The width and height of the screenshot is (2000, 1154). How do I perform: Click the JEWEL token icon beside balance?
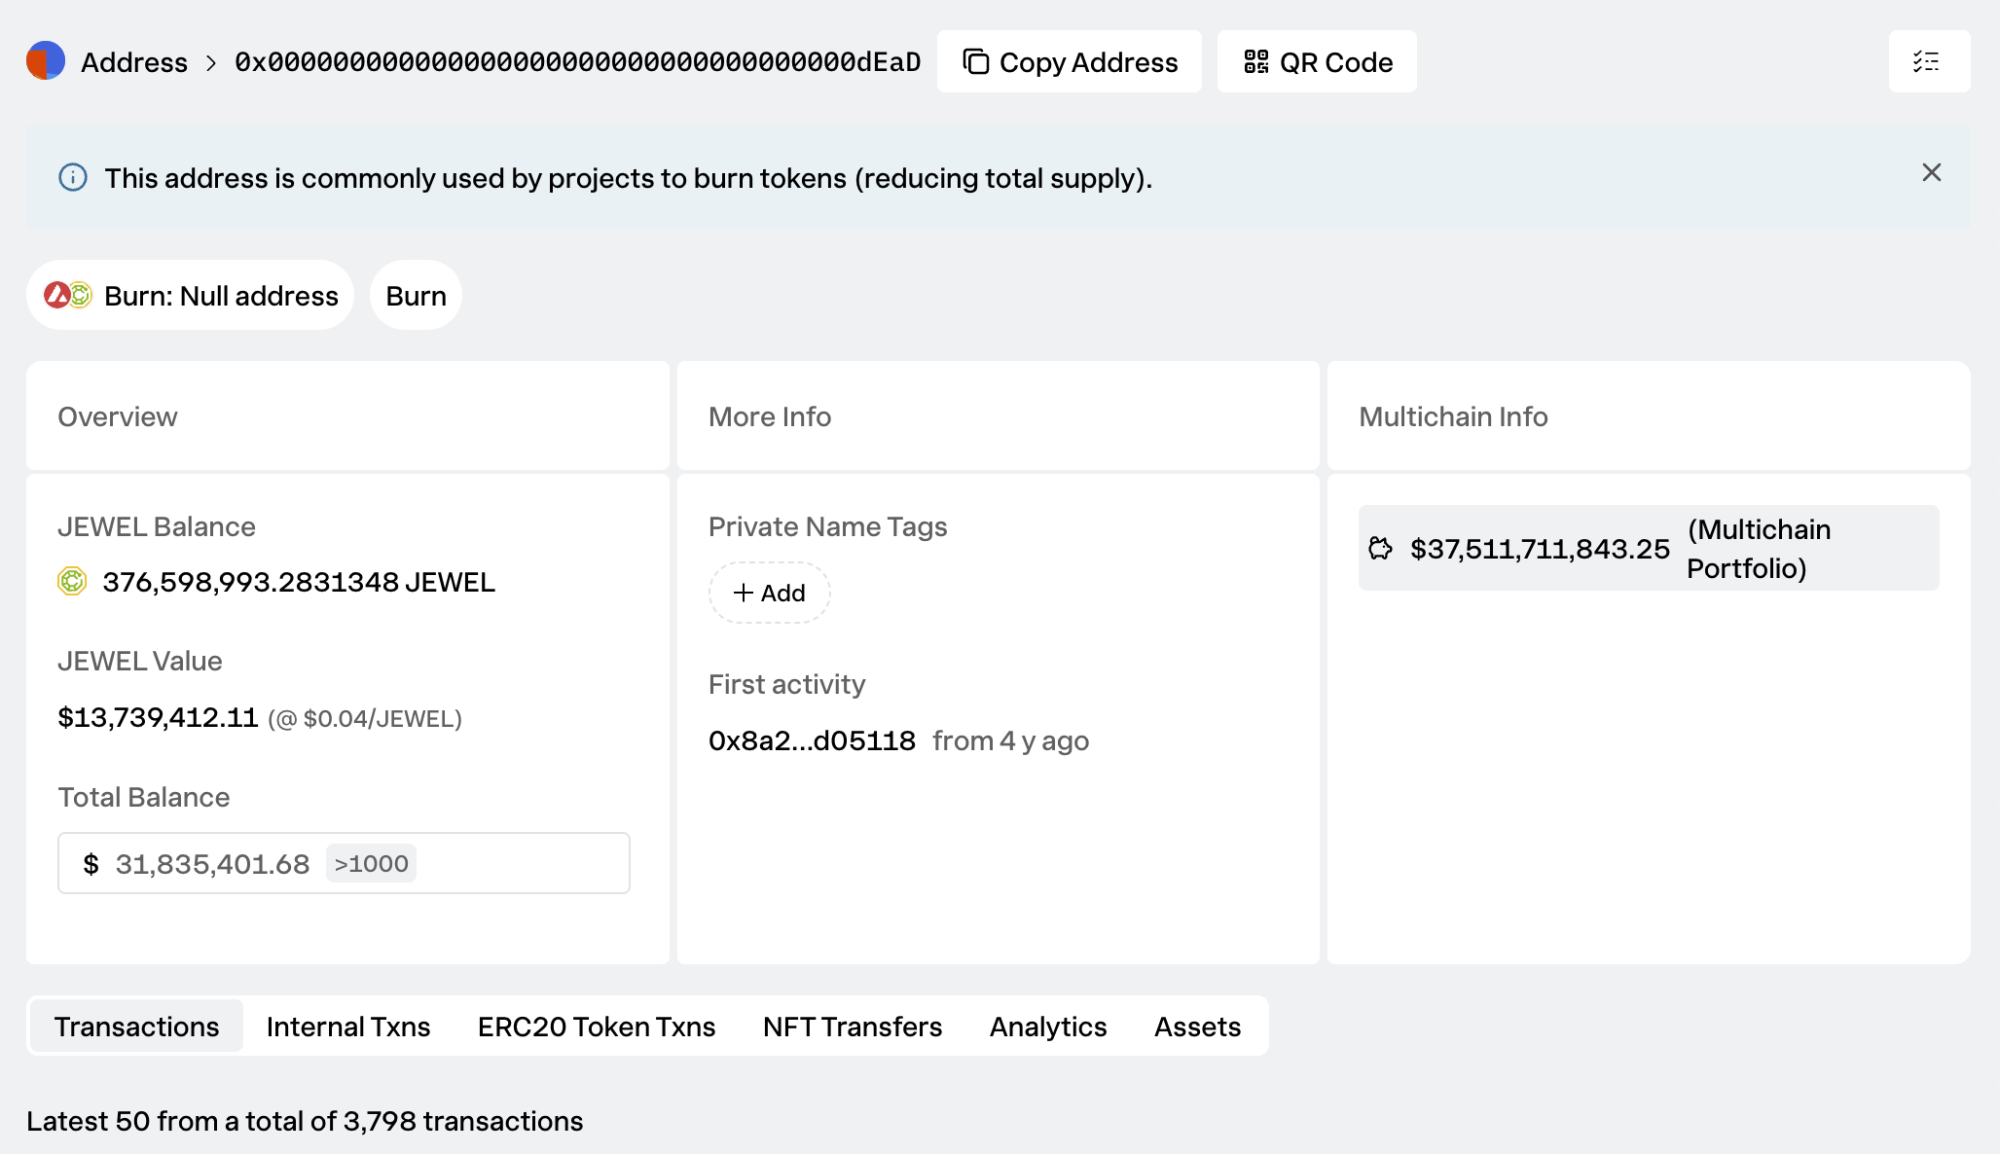tap(72, 581)
